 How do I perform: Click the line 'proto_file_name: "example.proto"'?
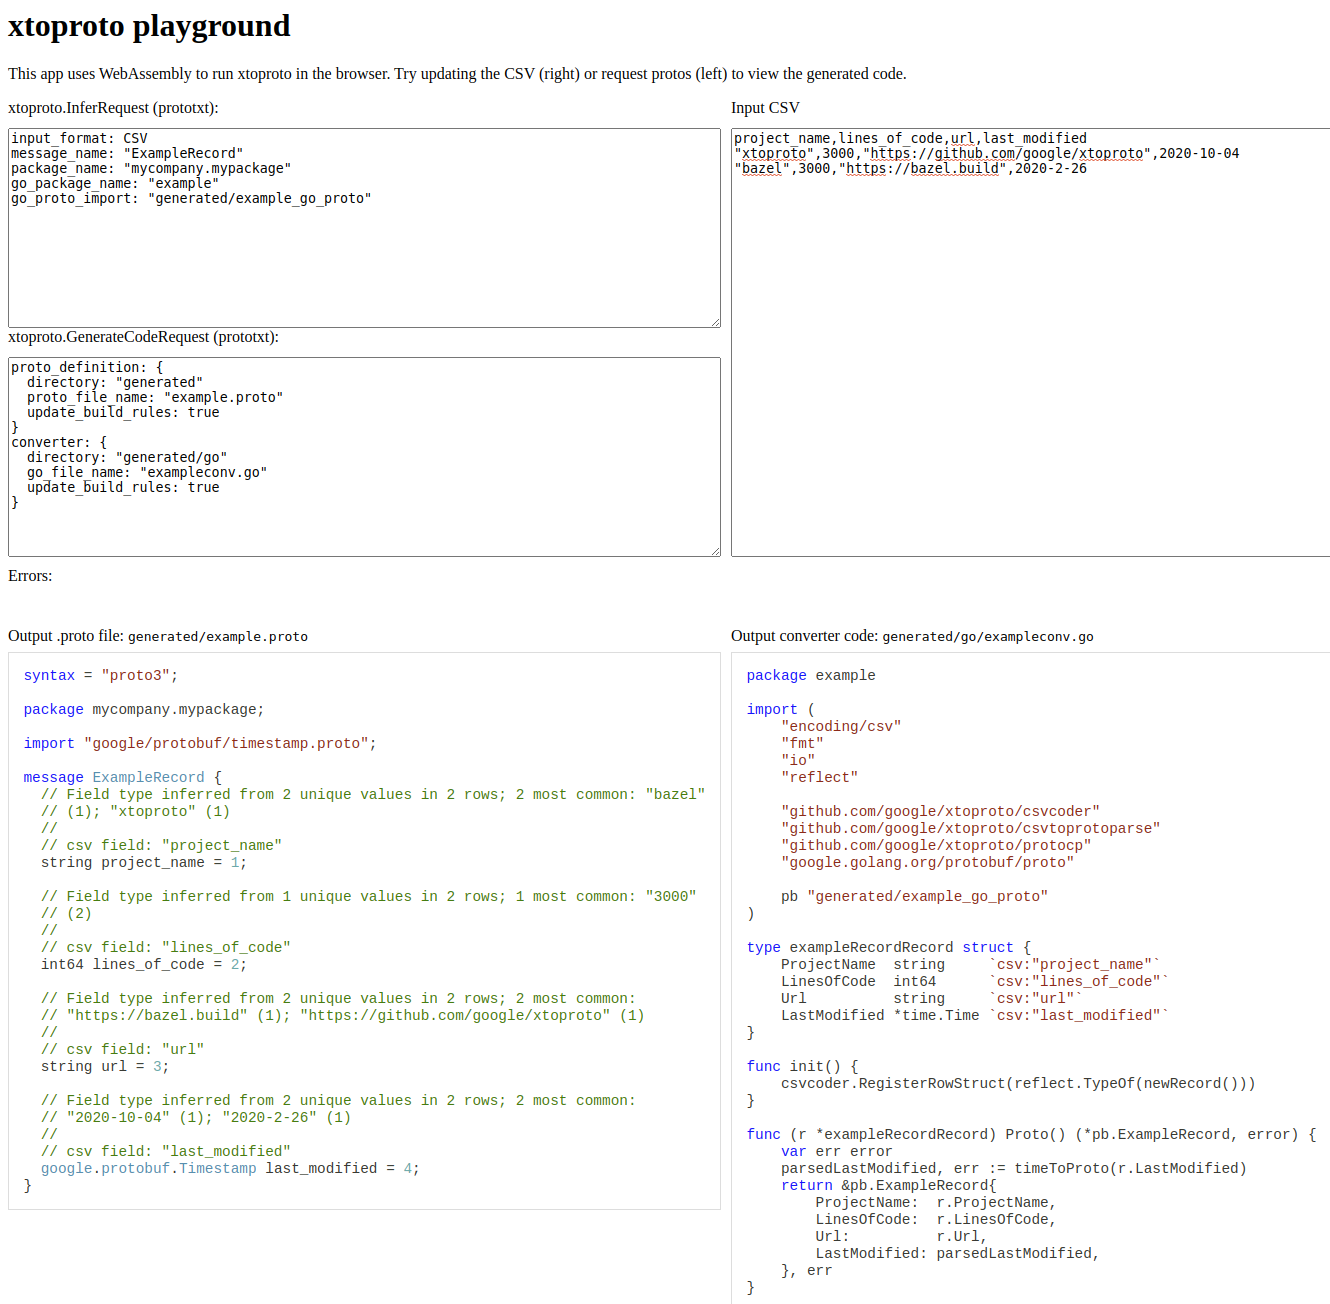click(155, 397)
